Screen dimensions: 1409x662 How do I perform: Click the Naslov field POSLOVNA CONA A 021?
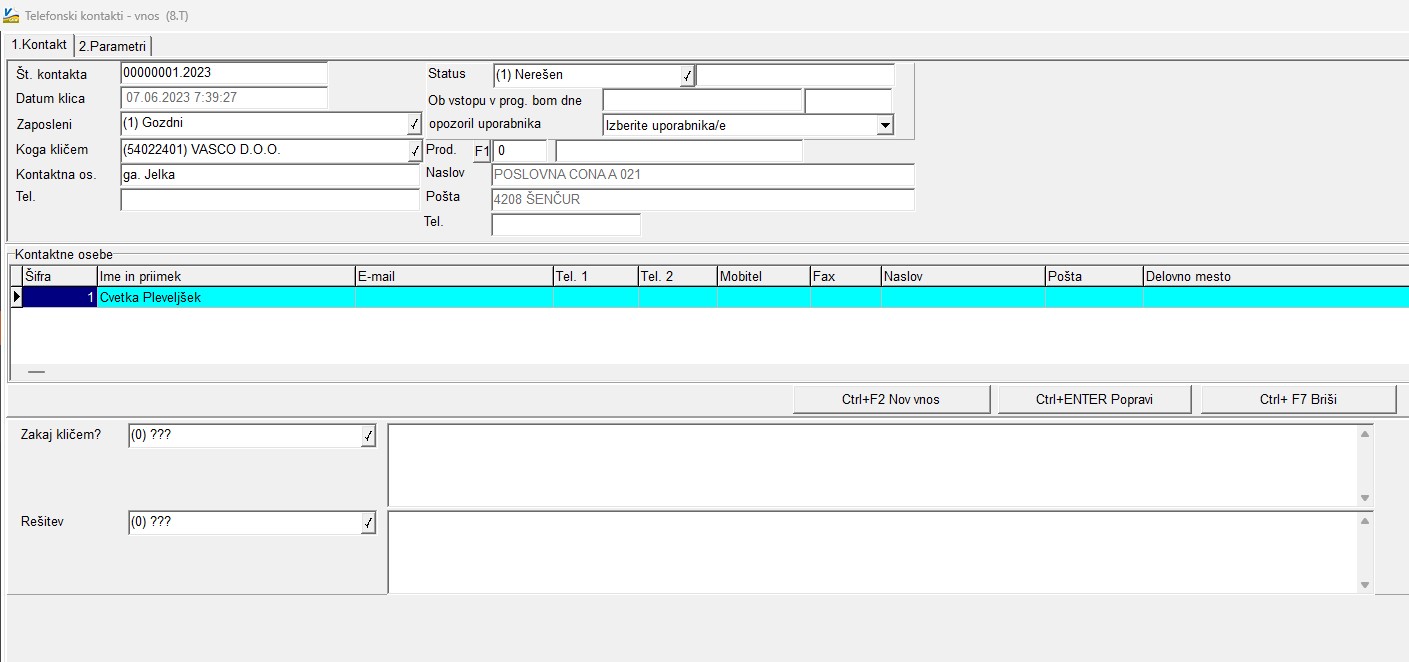703,175
